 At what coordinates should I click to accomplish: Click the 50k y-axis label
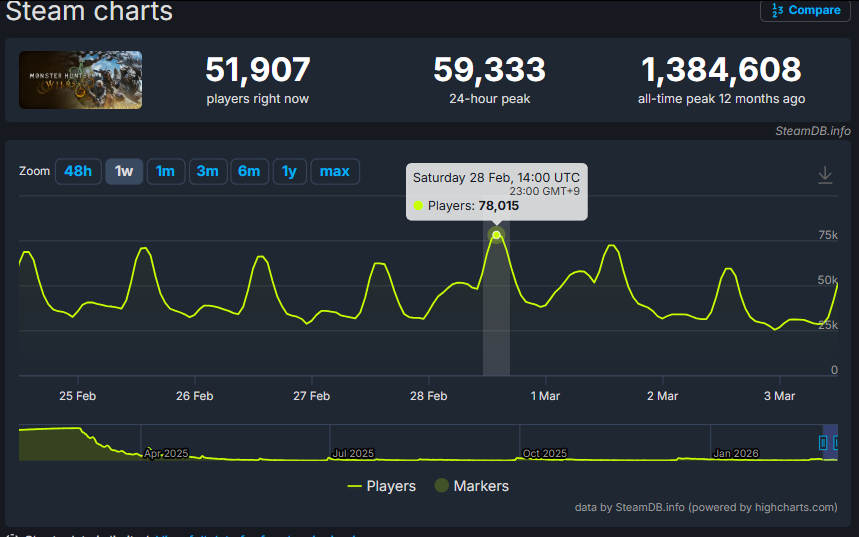tap(828, 280)
